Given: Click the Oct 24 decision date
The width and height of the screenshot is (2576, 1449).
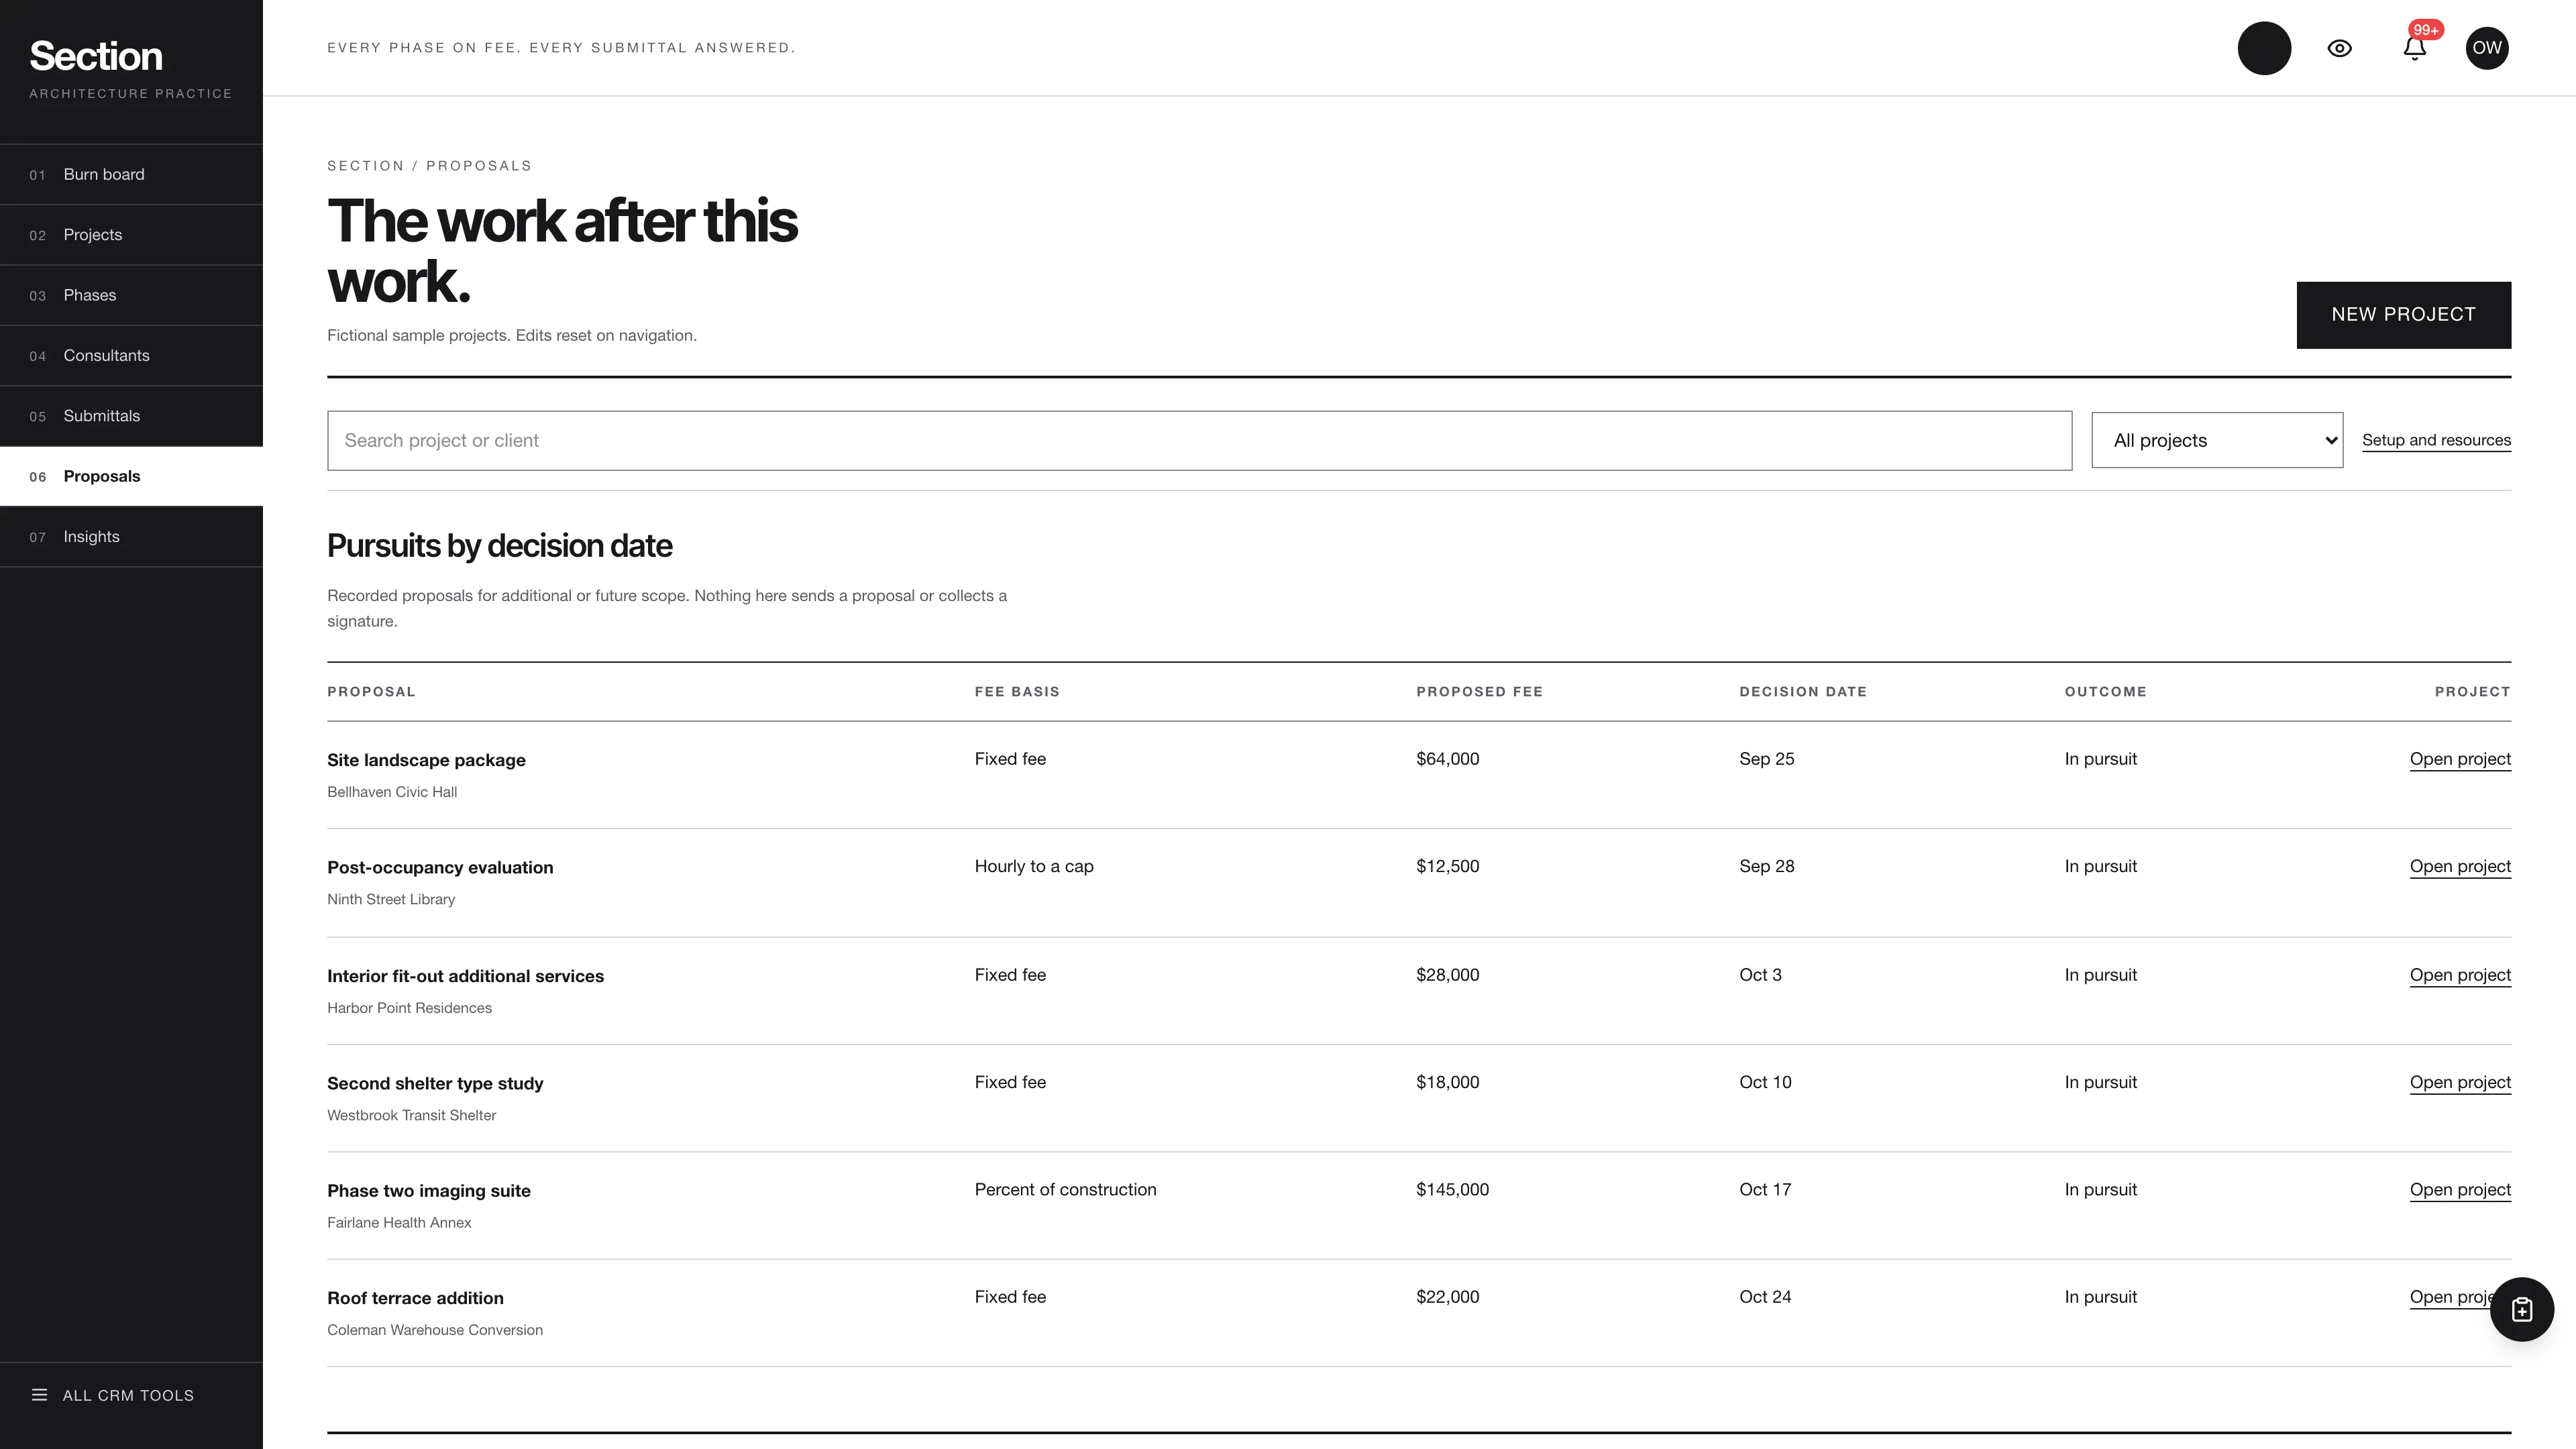Looking at the screenshot, I should click(x=1765, y=1297).
